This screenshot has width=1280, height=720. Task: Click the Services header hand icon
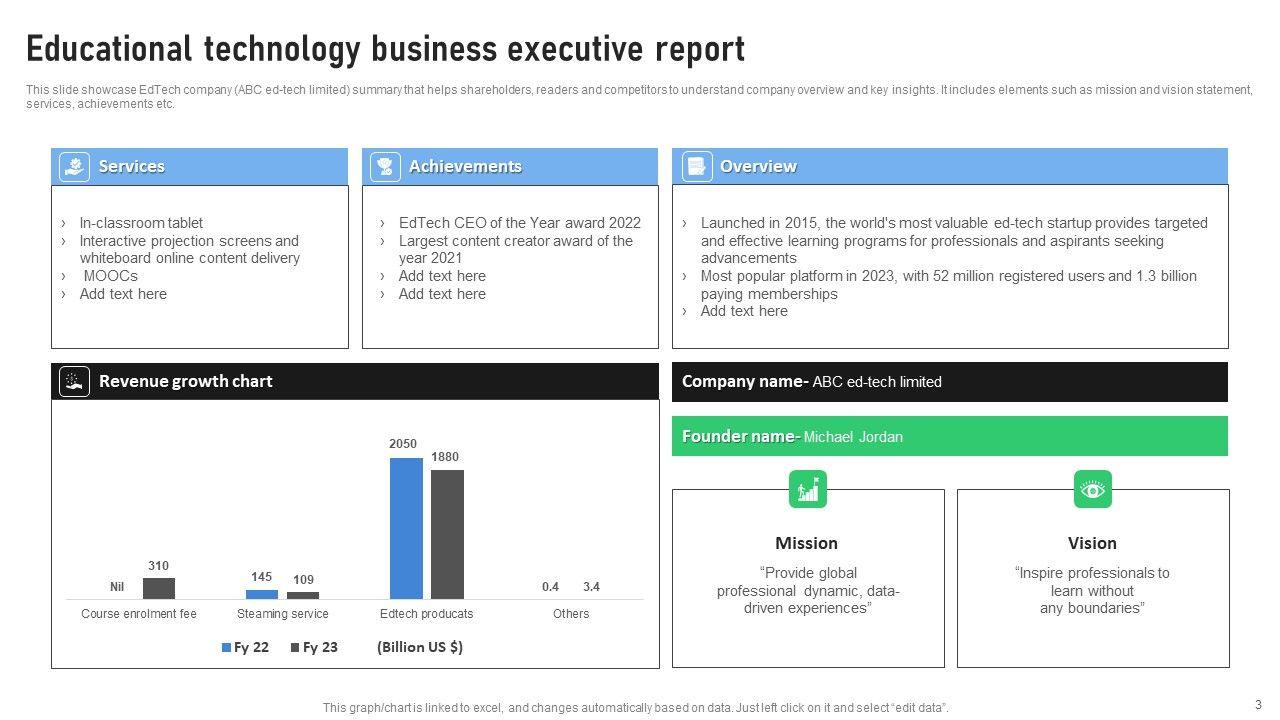click(75, 167)
